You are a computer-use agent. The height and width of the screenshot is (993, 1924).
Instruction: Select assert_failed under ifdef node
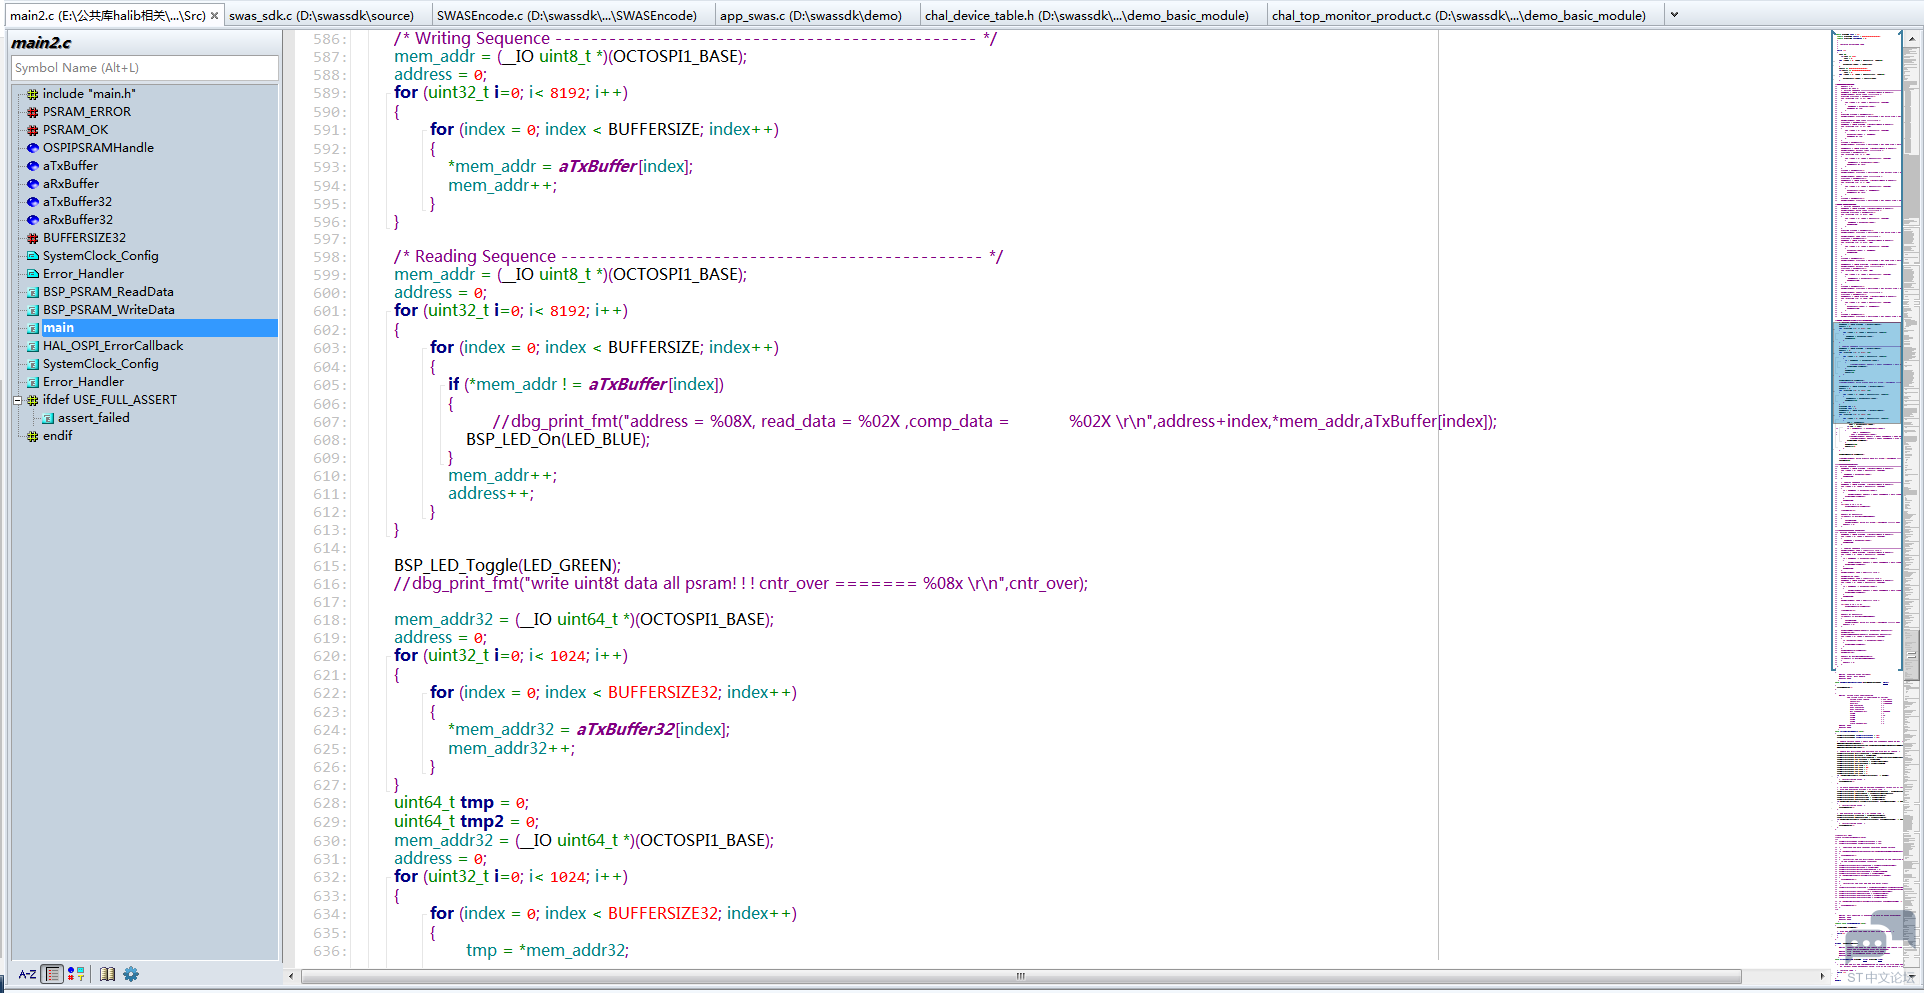click(93, 418)
